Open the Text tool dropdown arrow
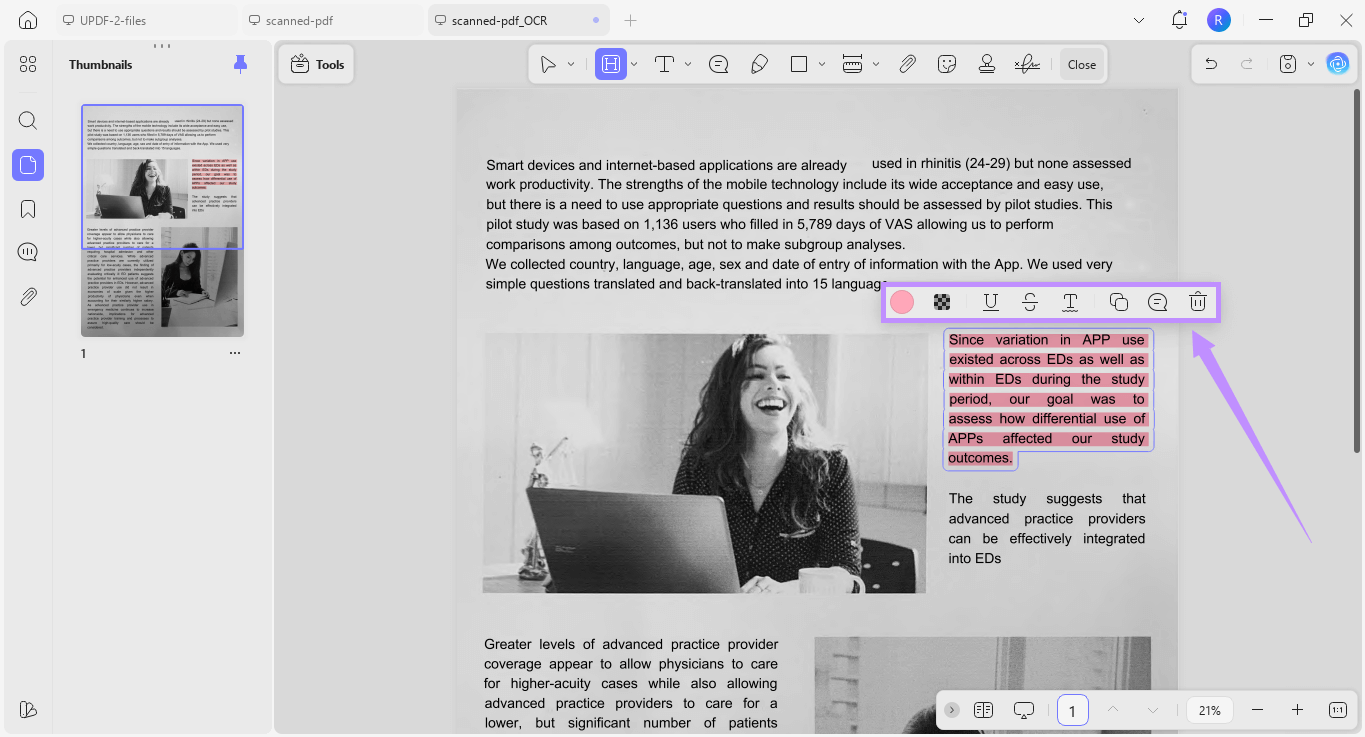This screenshot has height=737, width=1365. click(x=686, y=63)
